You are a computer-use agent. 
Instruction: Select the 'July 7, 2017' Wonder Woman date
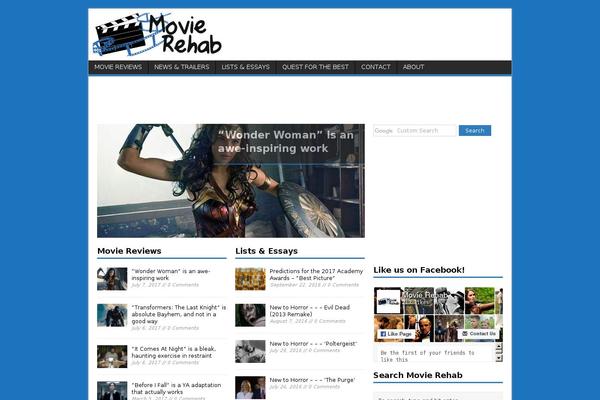pyautogui.click(x=146, y=285)
